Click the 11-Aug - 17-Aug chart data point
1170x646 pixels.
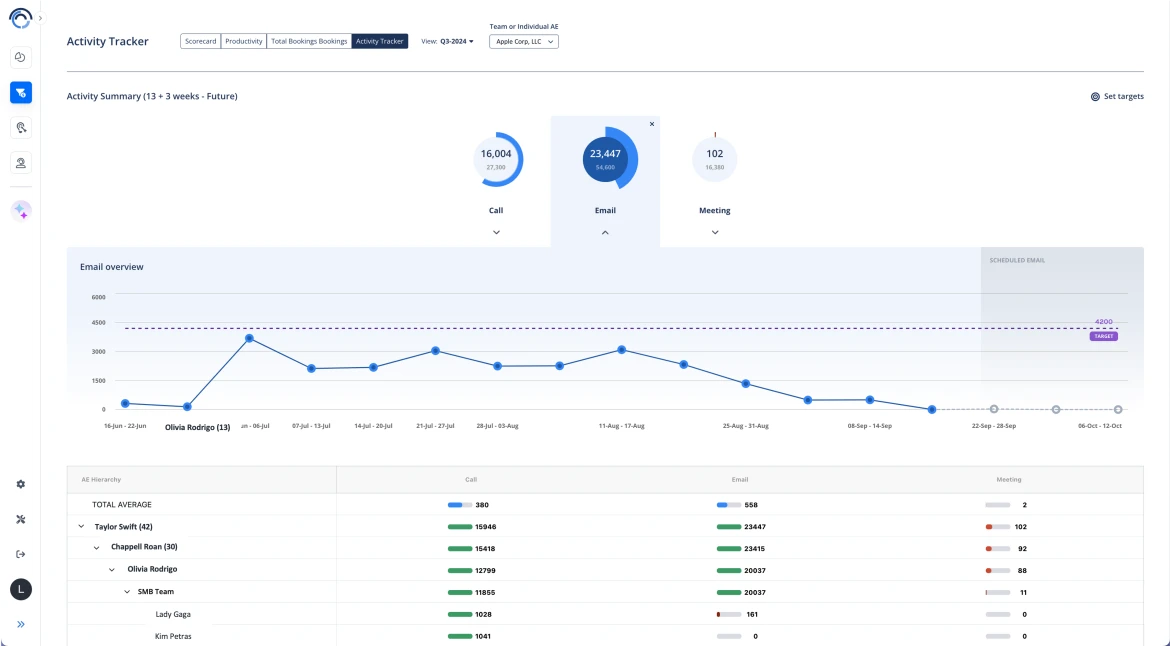tap(621, 350)
